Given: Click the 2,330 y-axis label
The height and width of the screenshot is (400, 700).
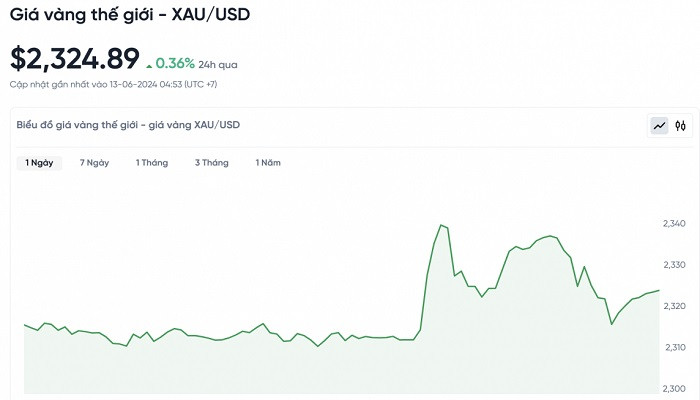Looking at the screenshot, I should (x=674, y=264).
